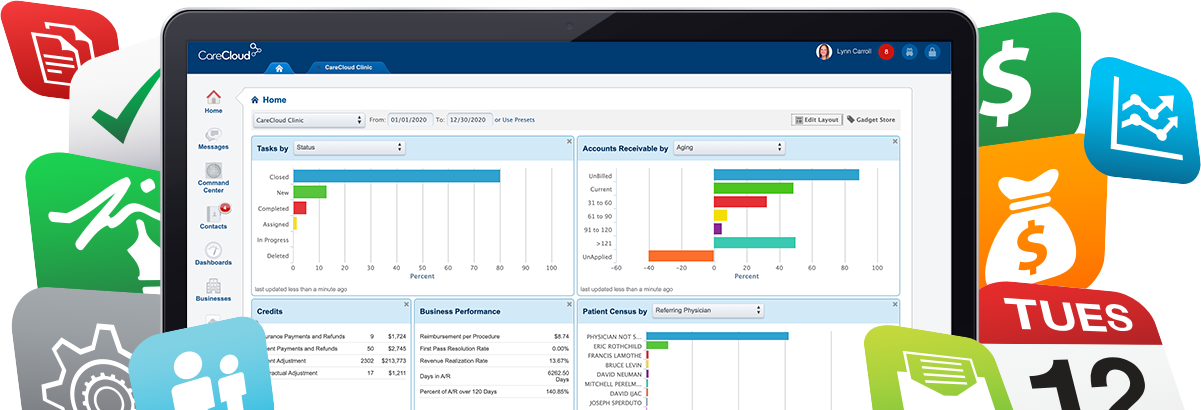Click the Assigned label in Tasks chart
The width and height of the screenshot is (1201, 410).
pyautogui.click(x=276, y=225)
